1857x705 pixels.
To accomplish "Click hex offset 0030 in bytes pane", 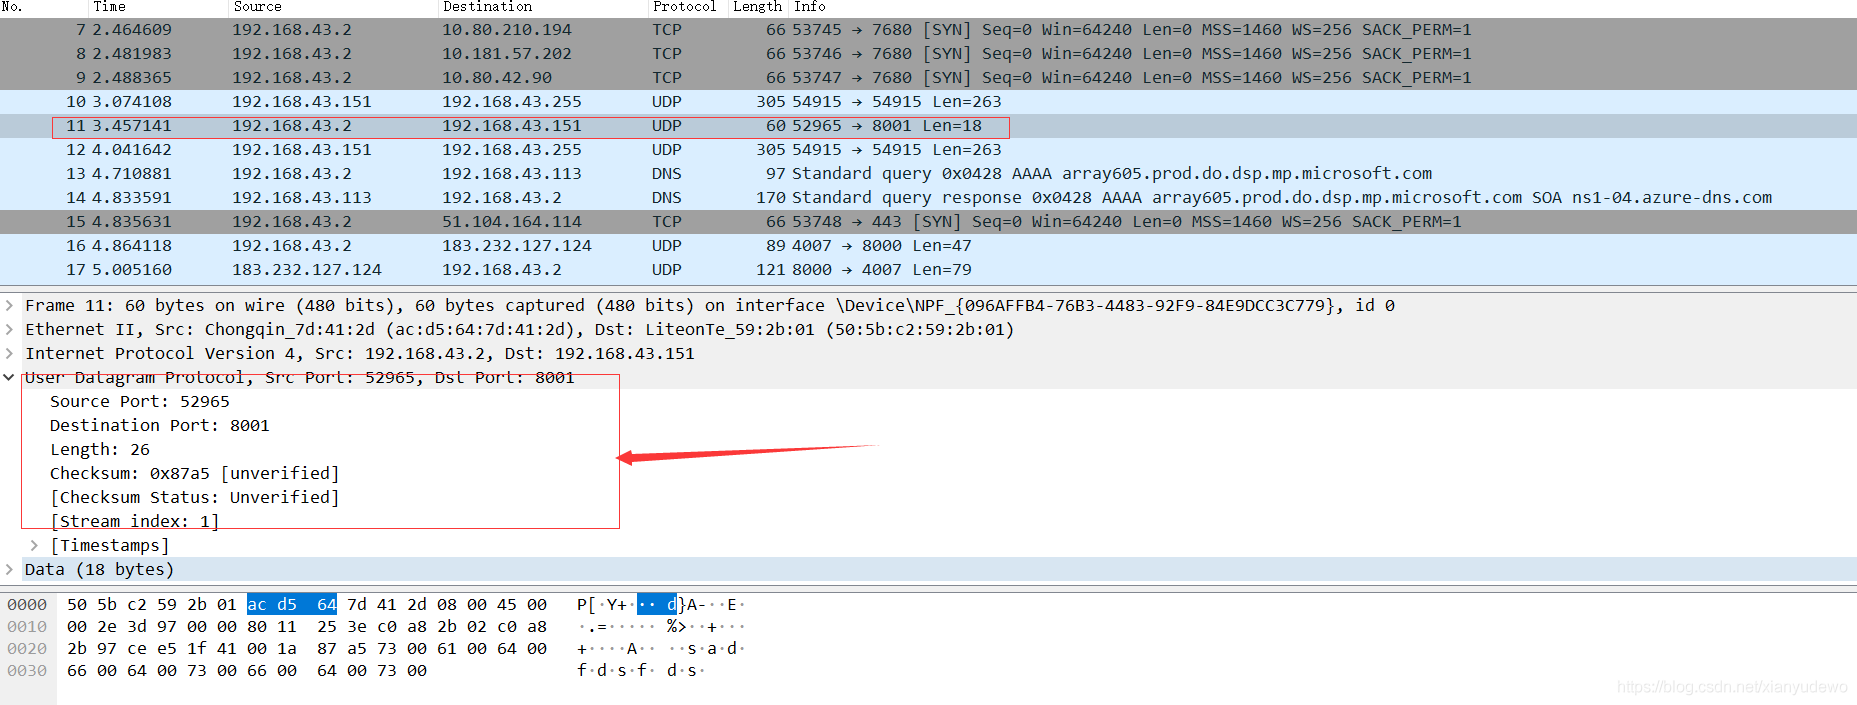I will coord(27,671).
